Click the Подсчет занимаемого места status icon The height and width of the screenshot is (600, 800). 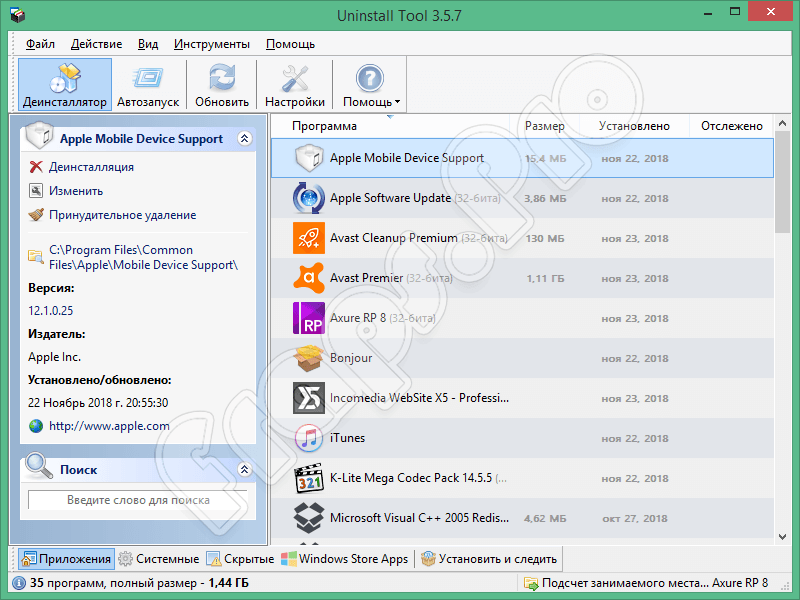coord(532,583)
